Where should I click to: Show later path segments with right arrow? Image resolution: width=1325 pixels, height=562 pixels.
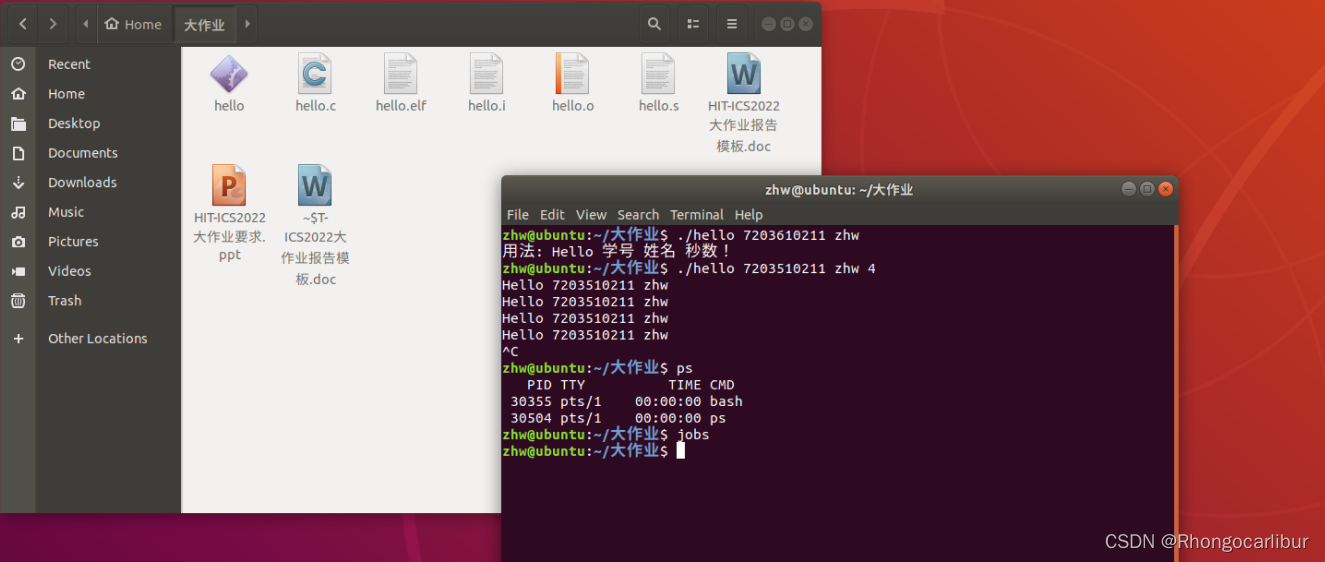(247, 24)
